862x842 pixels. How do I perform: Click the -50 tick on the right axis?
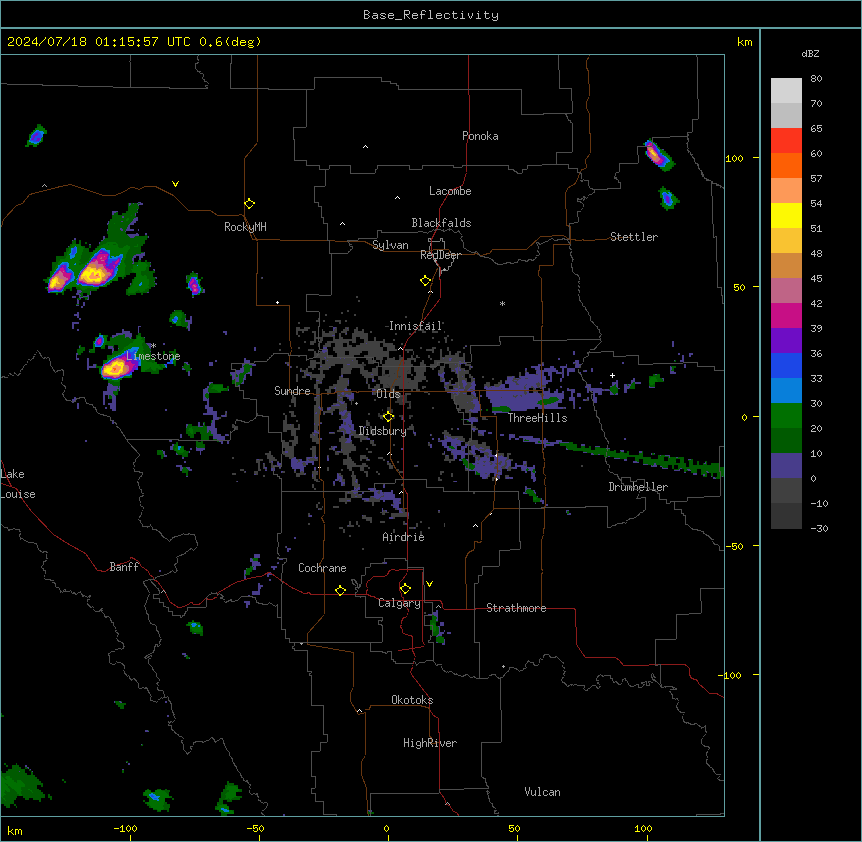(734, 546)
